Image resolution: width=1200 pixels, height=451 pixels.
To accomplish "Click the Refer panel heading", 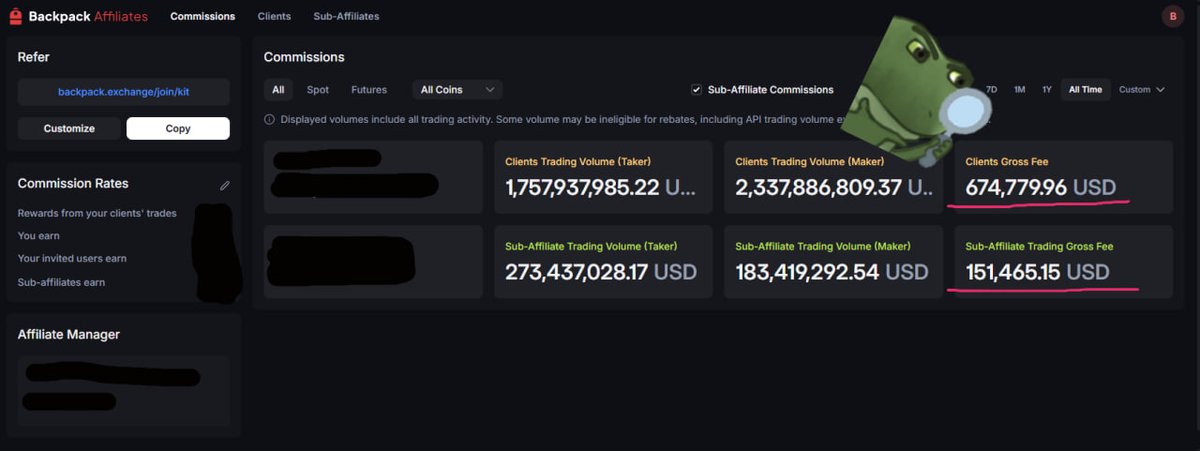I will tap(33, 57).
